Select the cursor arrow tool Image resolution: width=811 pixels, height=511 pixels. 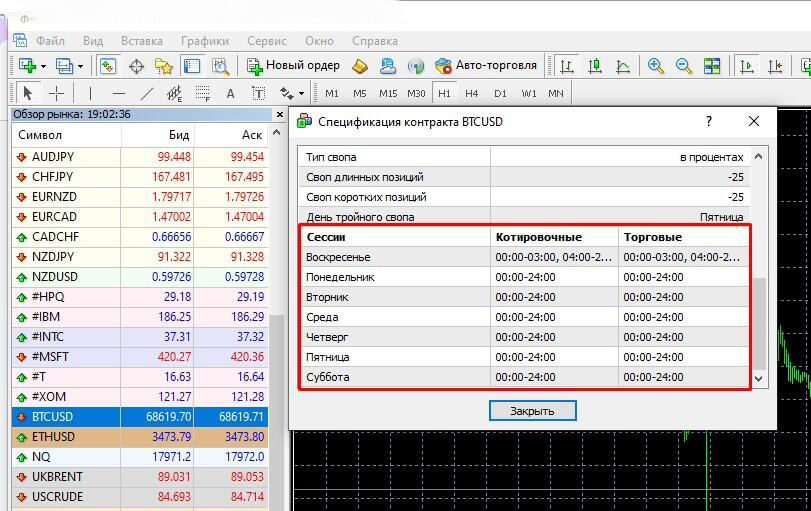tap(27, 94)
